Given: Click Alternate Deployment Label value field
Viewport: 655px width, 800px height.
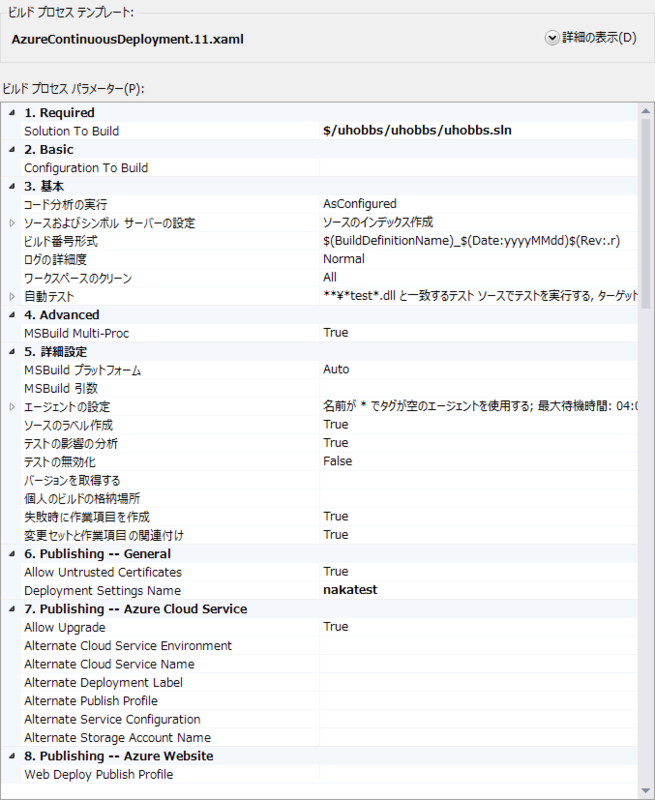Looking at the screenshot, I should click(x=478, y=682).
